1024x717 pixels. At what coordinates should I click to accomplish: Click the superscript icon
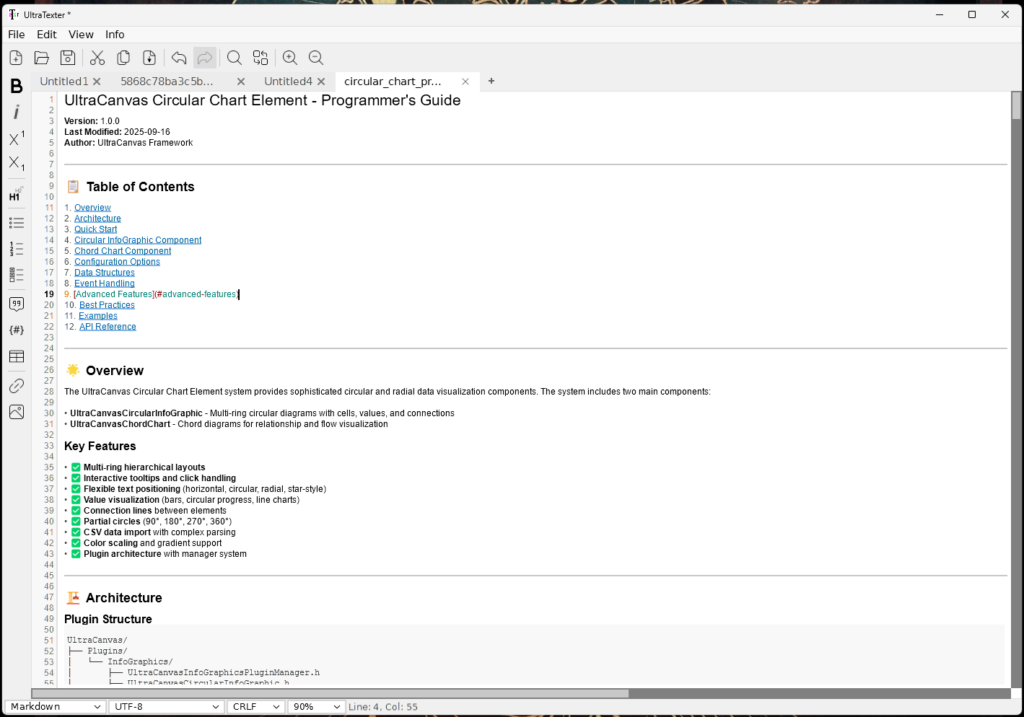pos(16,139)
